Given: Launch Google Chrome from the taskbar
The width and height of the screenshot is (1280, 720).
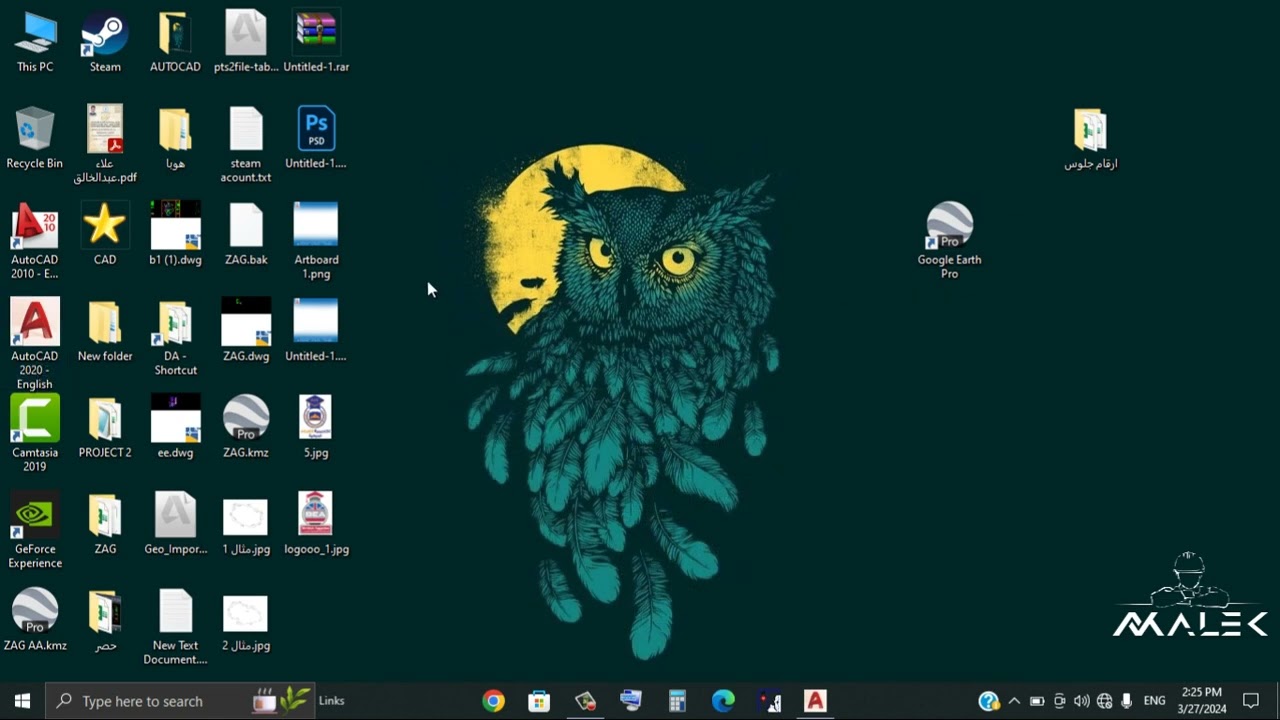Looking at the screenshot, I should [493, 701].
